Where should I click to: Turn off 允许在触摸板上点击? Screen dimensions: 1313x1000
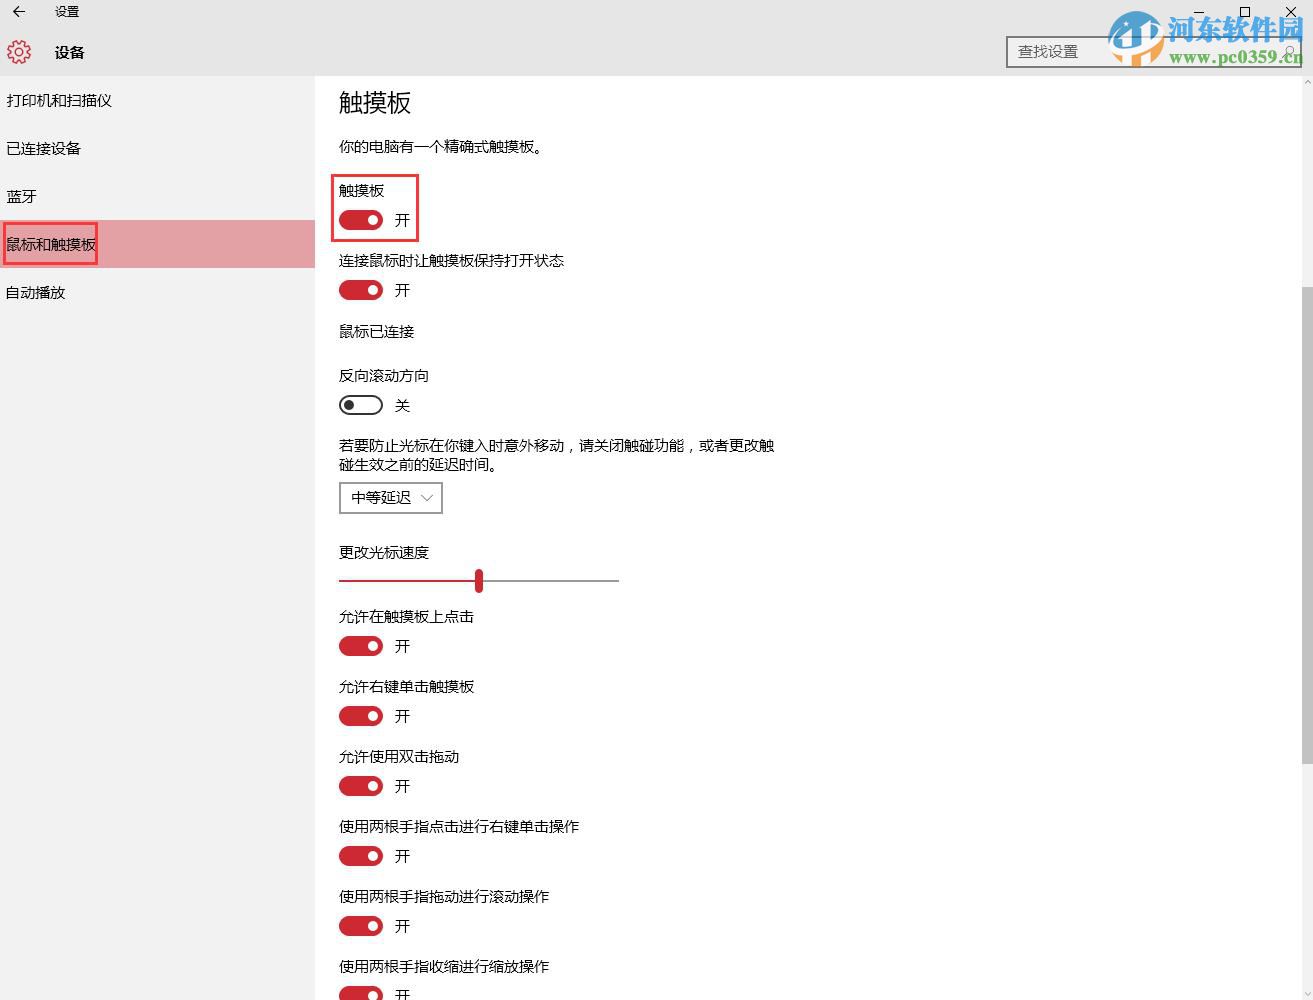tap(360, 646)
